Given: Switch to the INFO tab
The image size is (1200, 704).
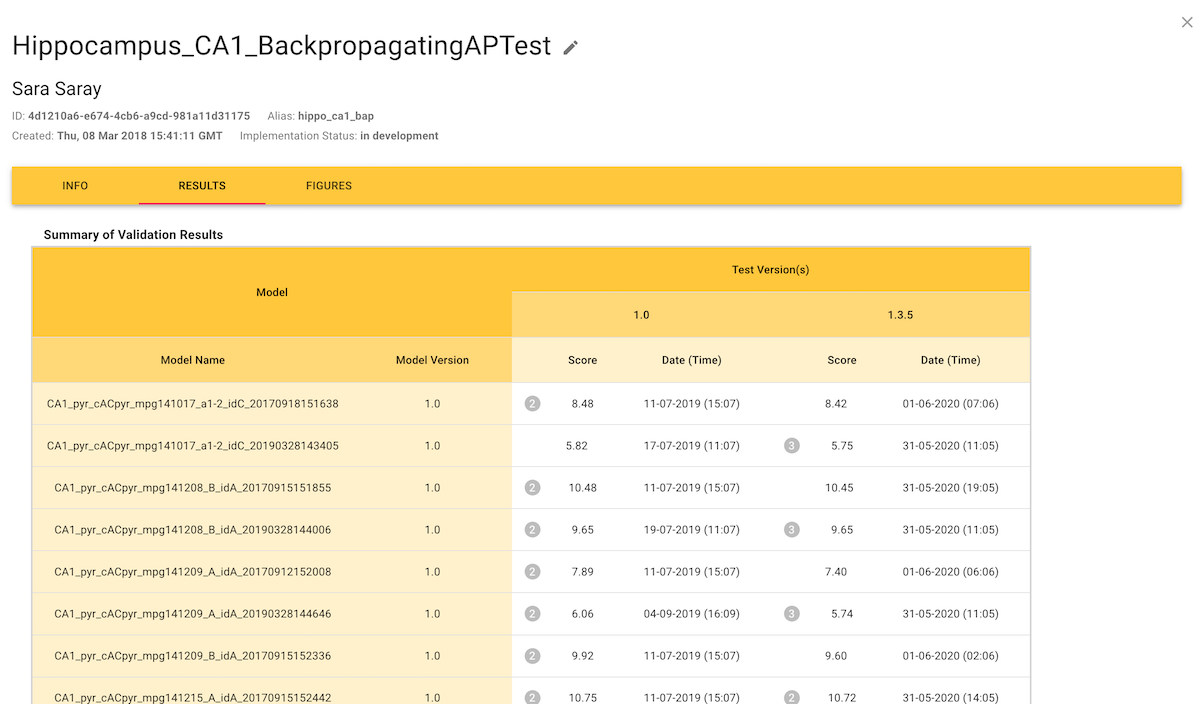Looking at the screenshot, I should click(x=75, y=186).
